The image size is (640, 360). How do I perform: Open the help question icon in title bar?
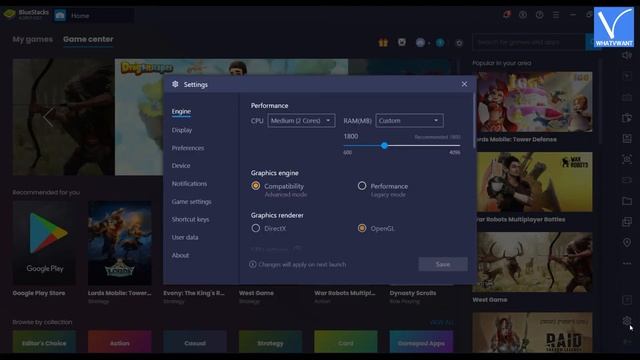tap(540, 15)
